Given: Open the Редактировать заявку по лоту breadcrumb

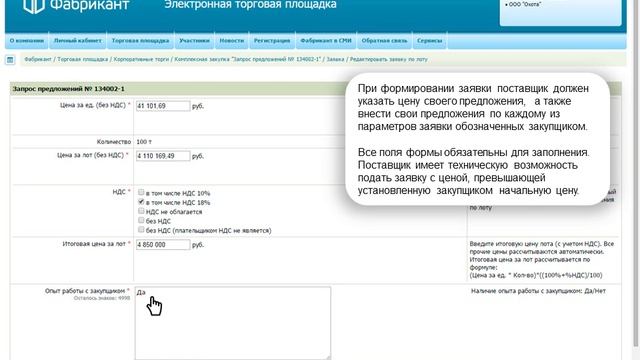Looking at the screenshot, I should pos(389,59).
